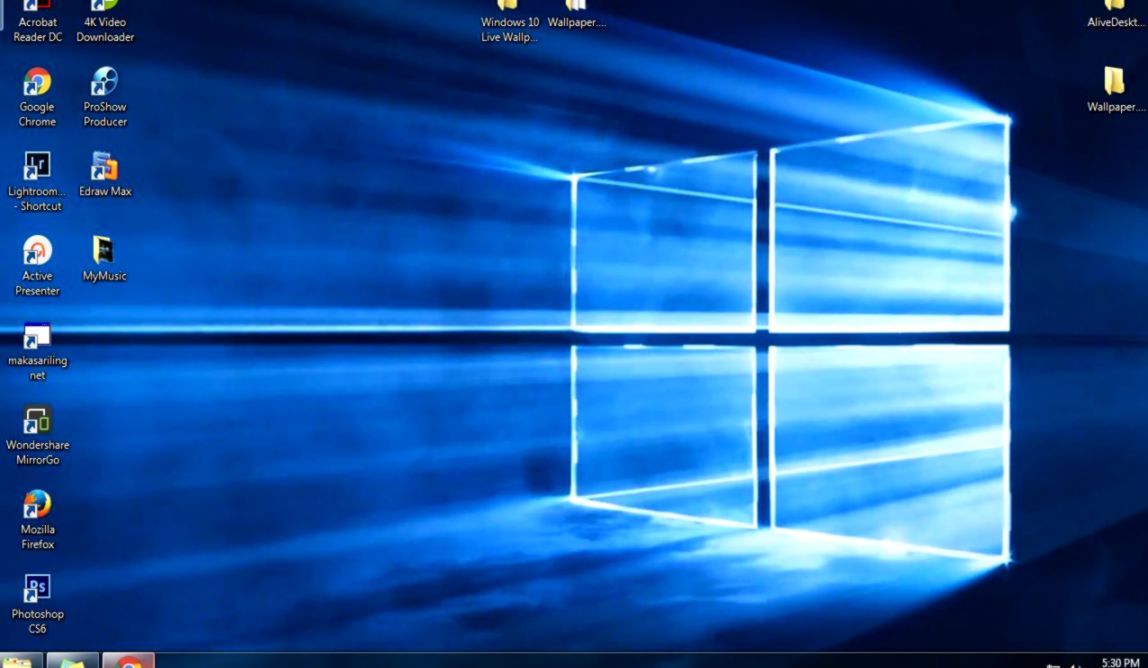Viewport: 1148px width, 668px height.
Task: Select the Mozilla Firefox desktop shortcut
Action: (x=37, y=519)
